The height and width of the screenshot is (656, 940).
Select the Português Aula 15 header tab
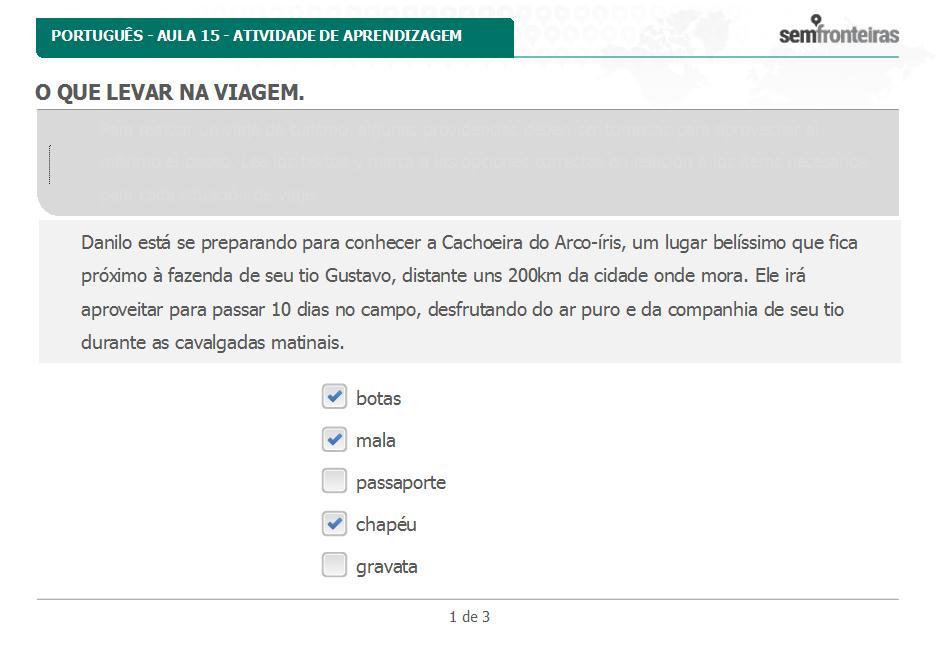pos(275,37)
